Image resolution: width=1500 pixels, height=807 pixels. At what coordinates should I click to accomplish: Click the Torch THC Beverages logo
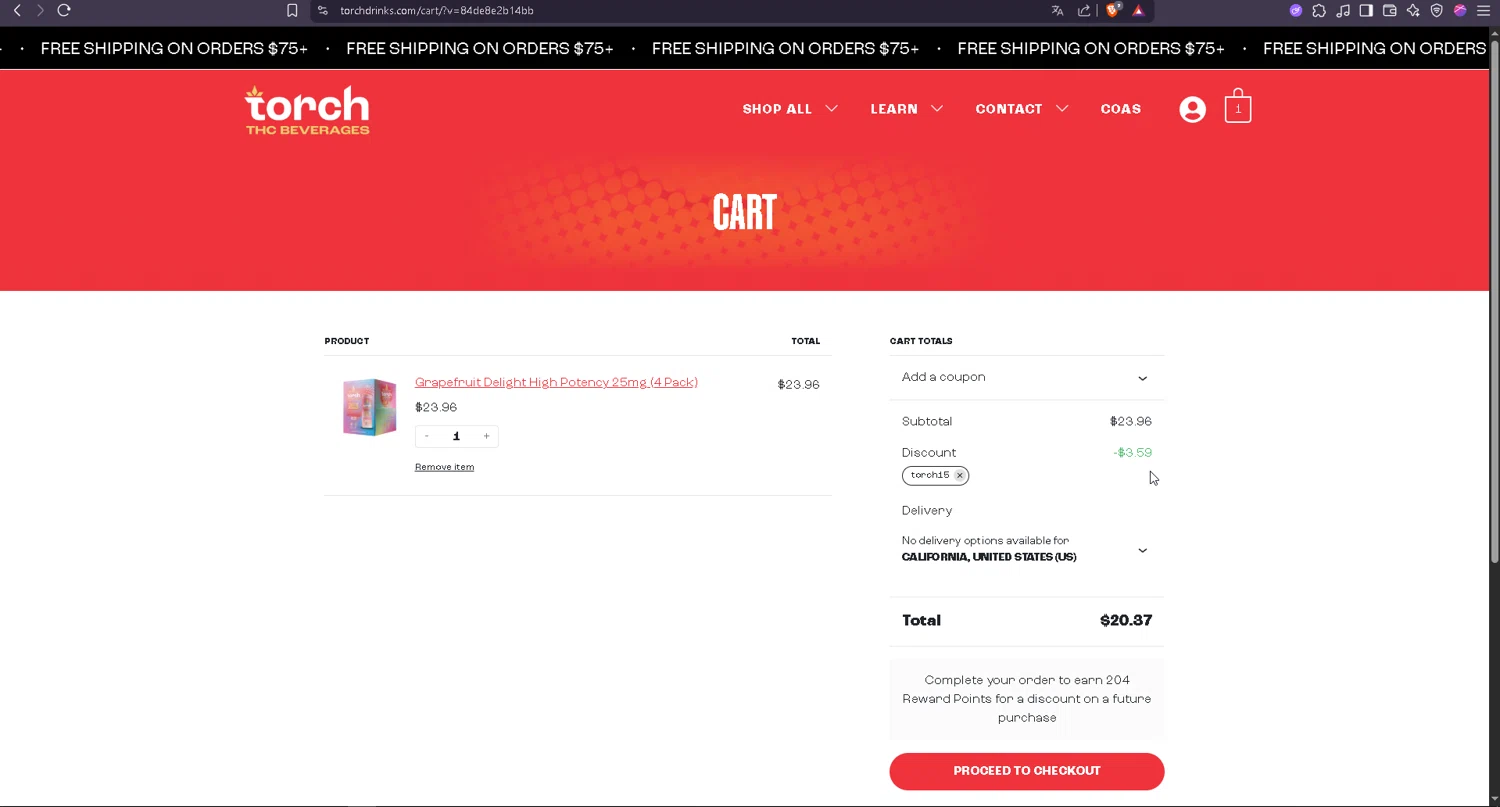coord(307,110)
